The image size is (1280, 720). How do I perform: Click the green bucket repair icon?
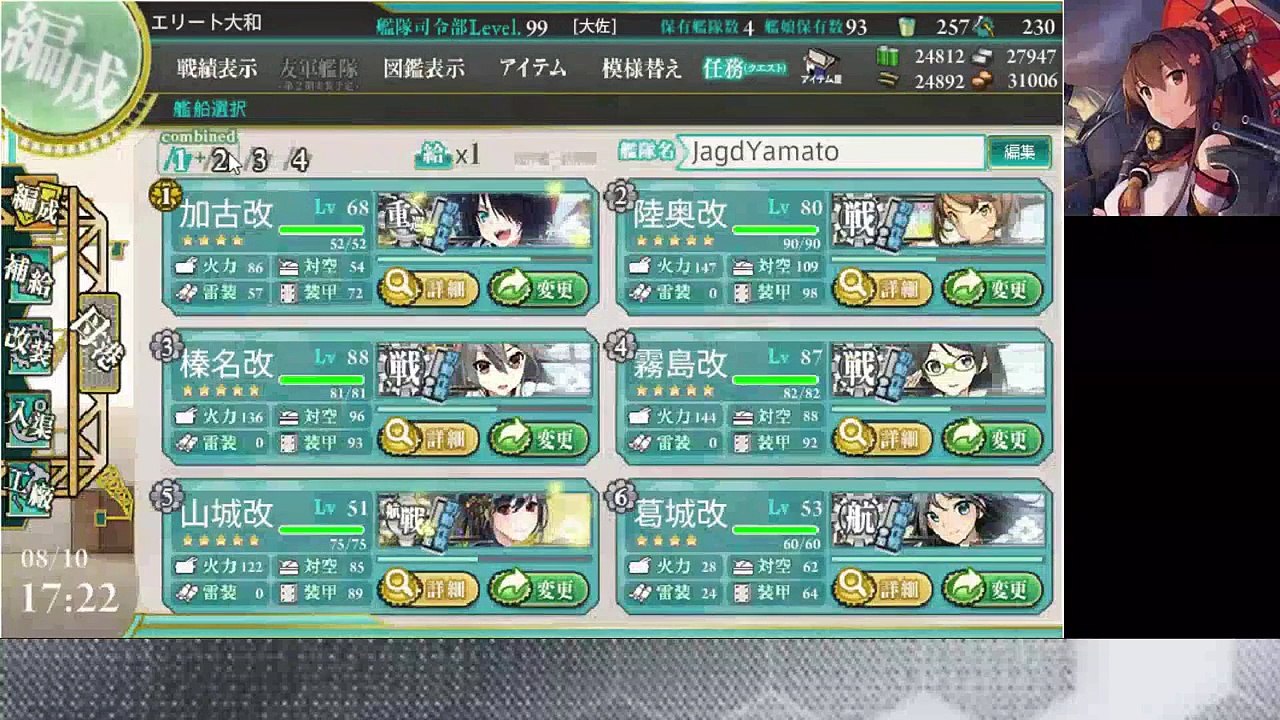(907, 27)
